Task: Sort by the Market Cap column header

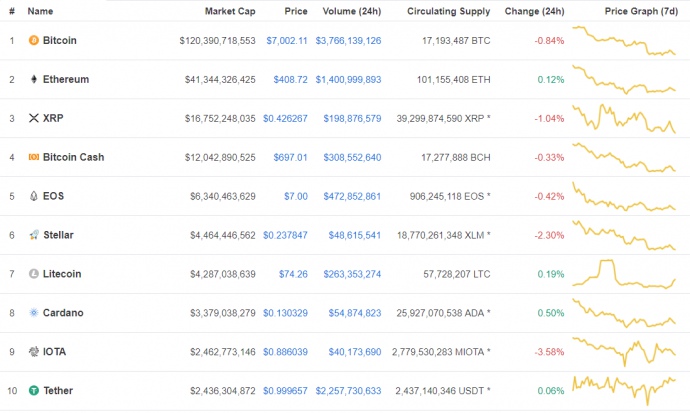Action: (x=230, y=11)
